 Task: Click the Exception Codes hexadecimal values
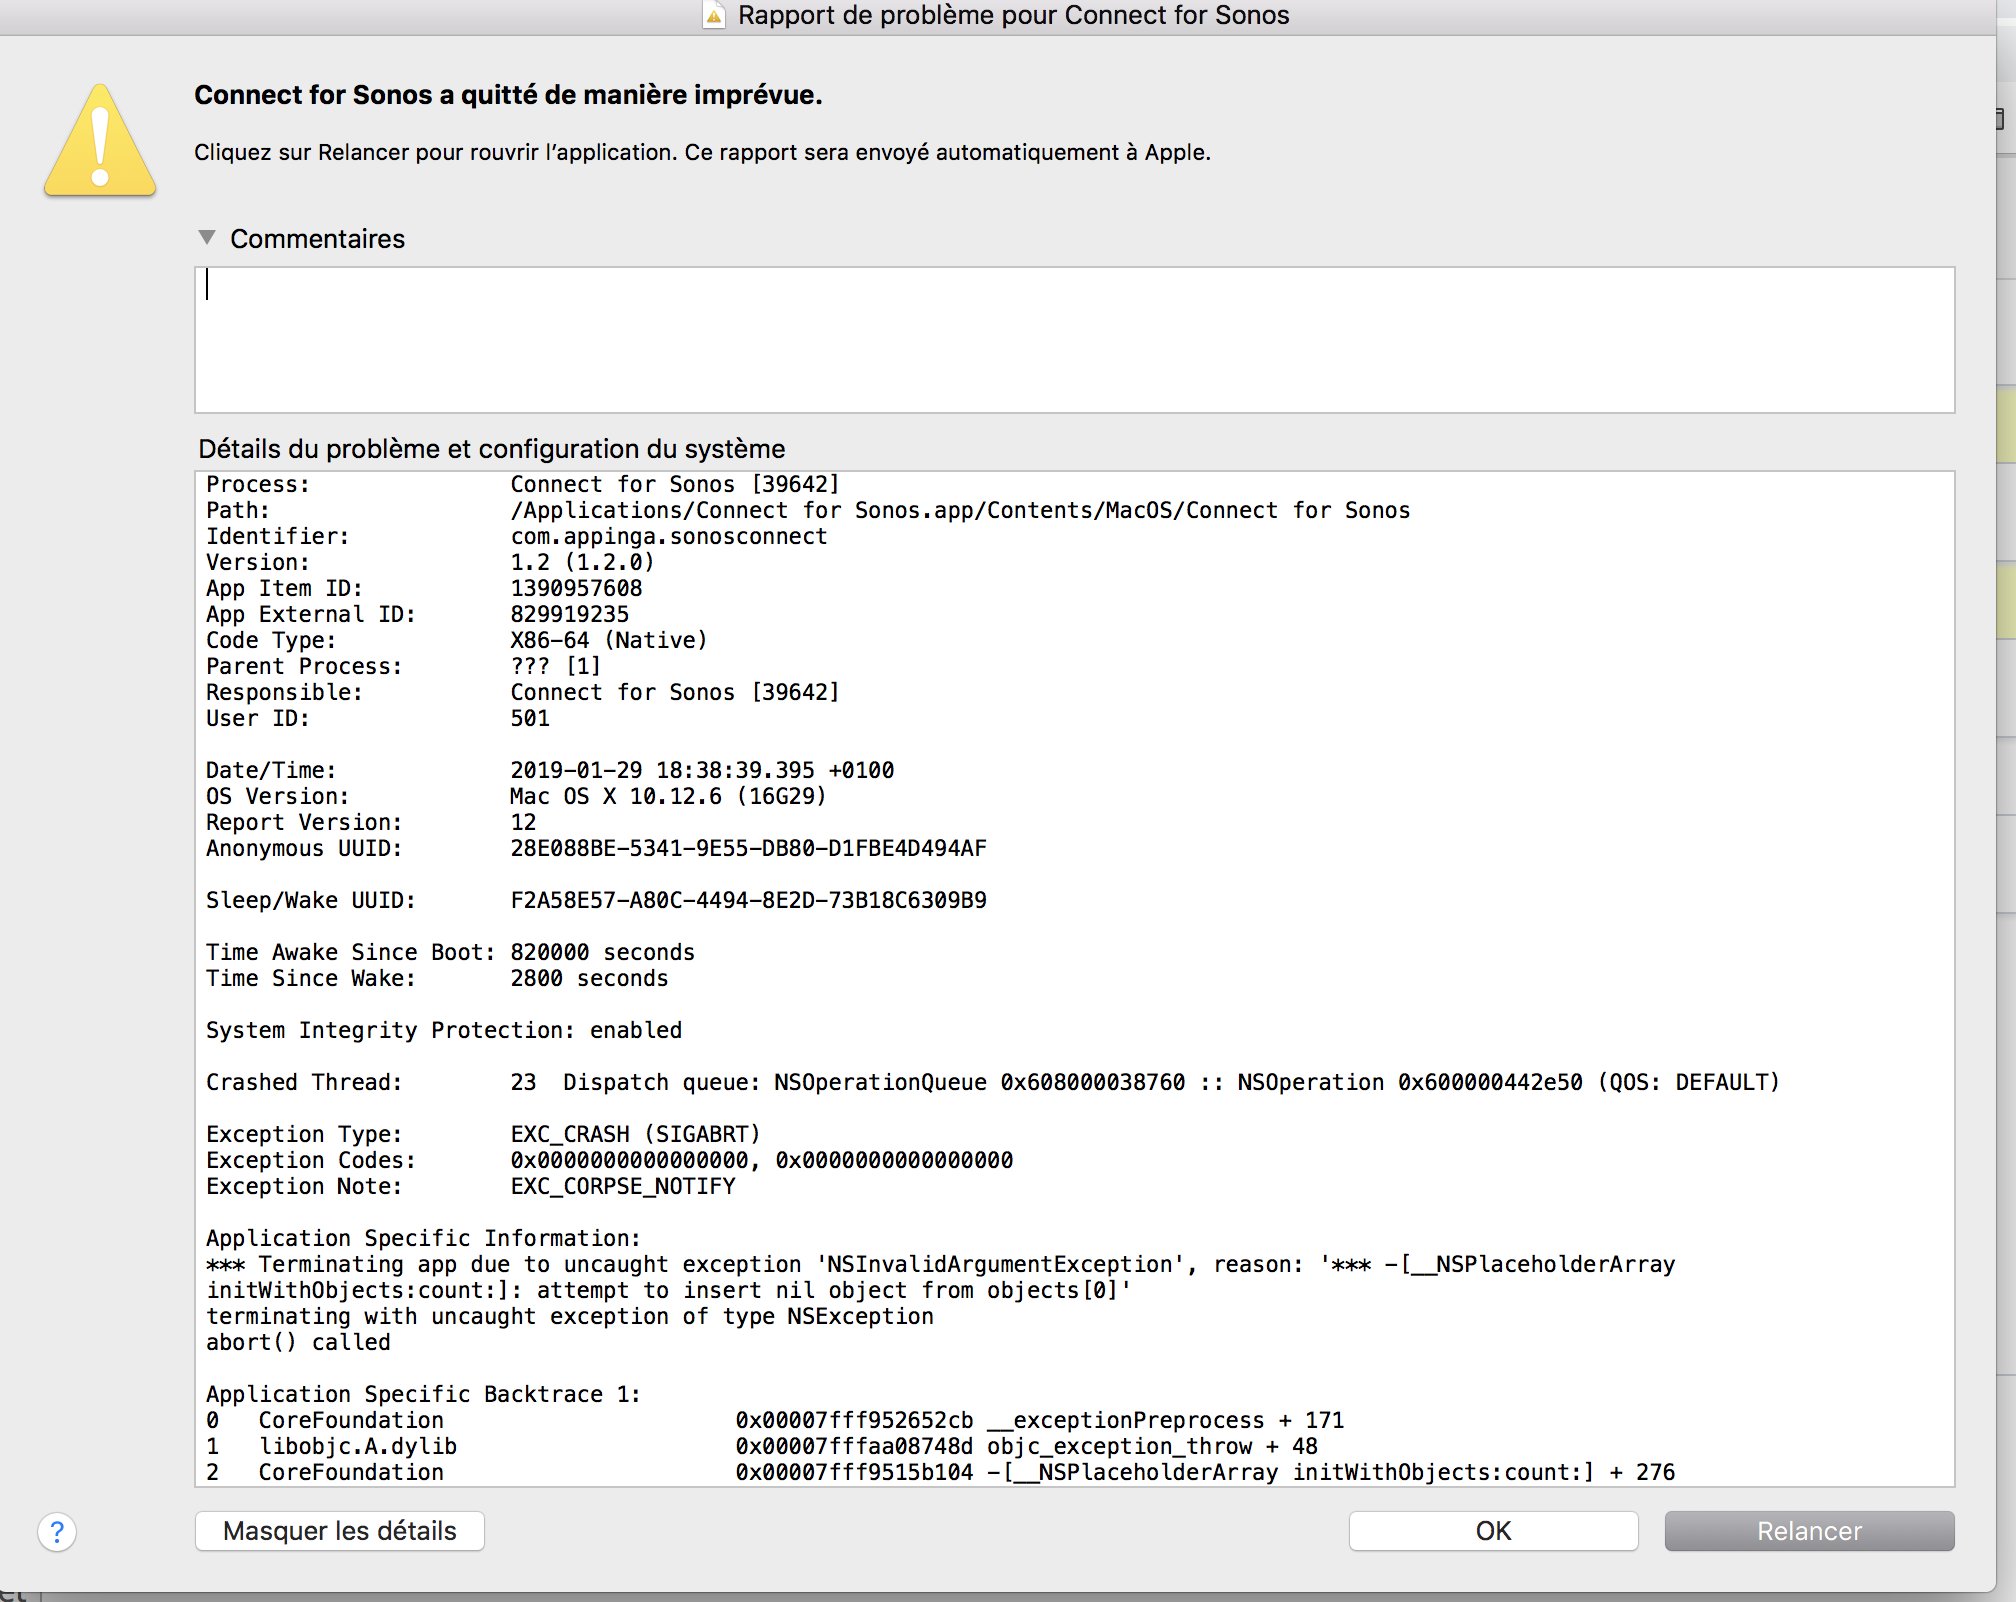(x=762, y=1160)
